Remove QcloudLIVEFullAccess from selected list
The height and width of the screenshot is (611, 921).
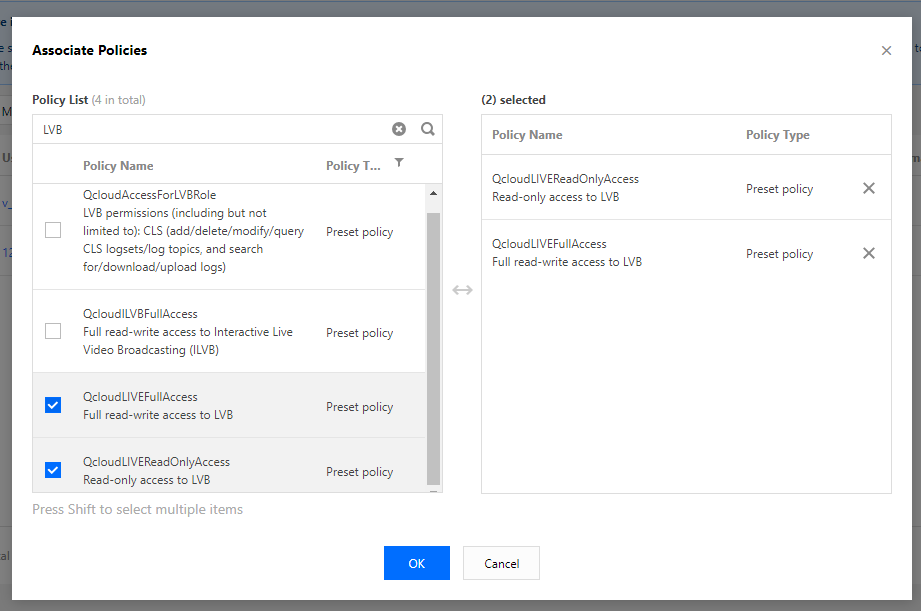click(x=868, y=253)
